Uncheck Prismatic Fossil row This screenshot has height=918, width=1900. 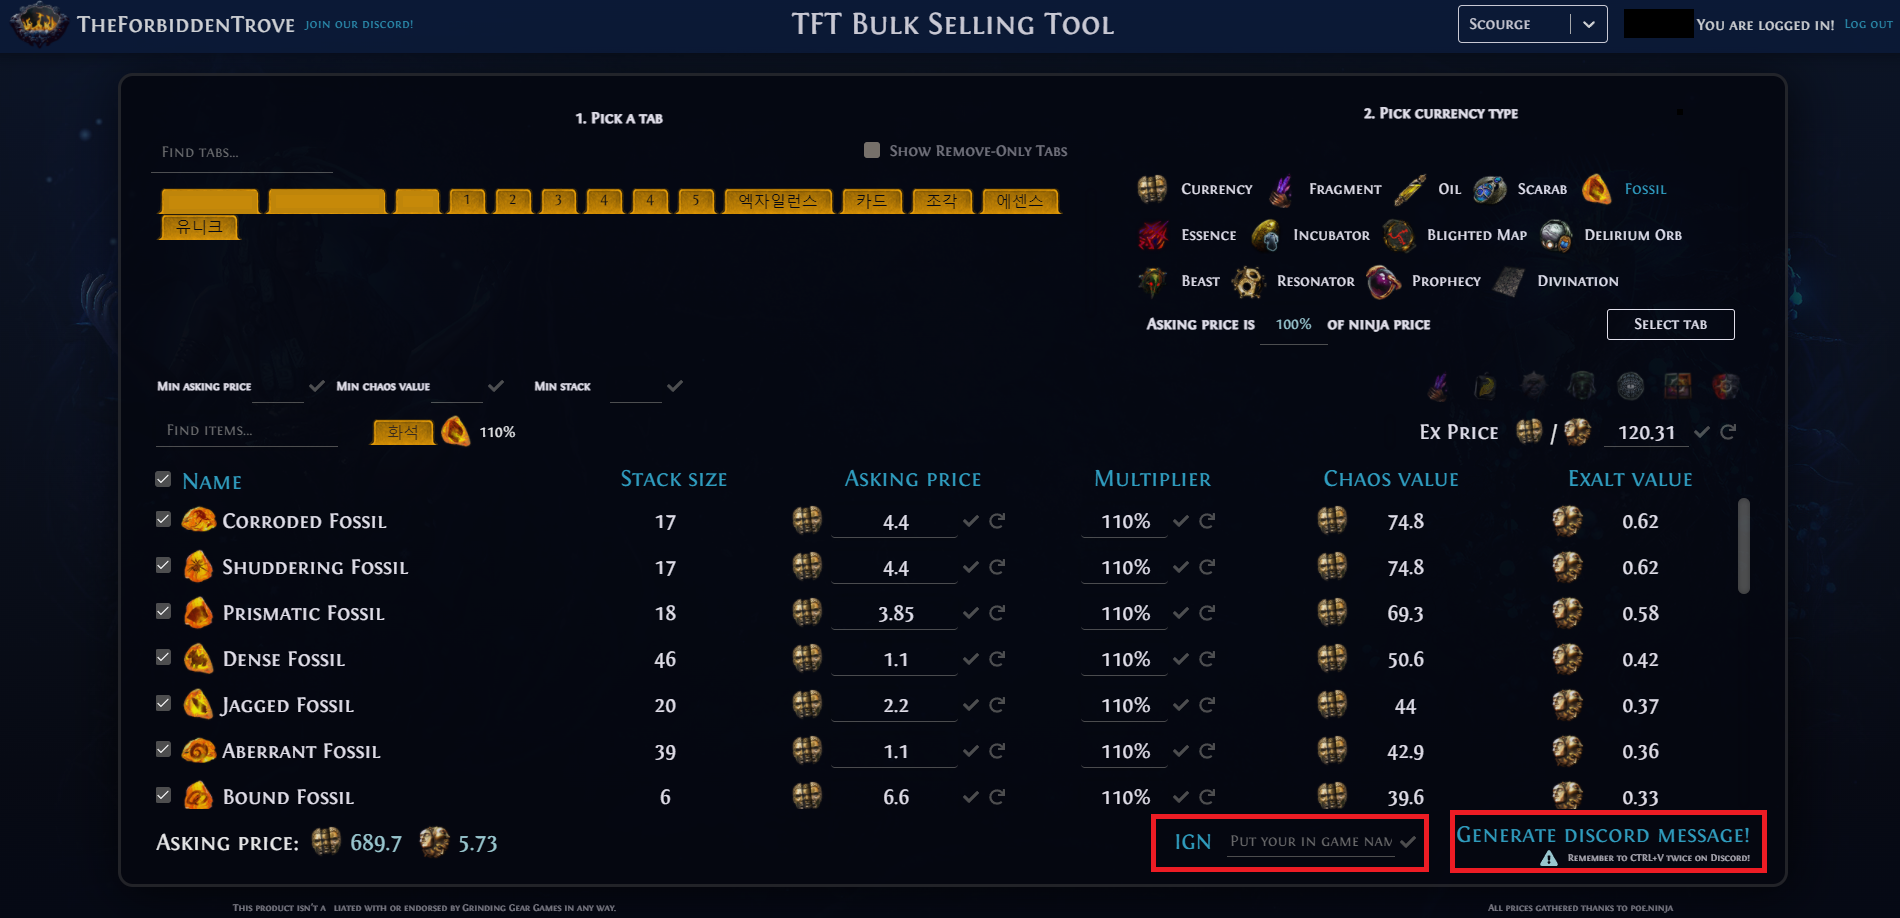click(163, 611)
